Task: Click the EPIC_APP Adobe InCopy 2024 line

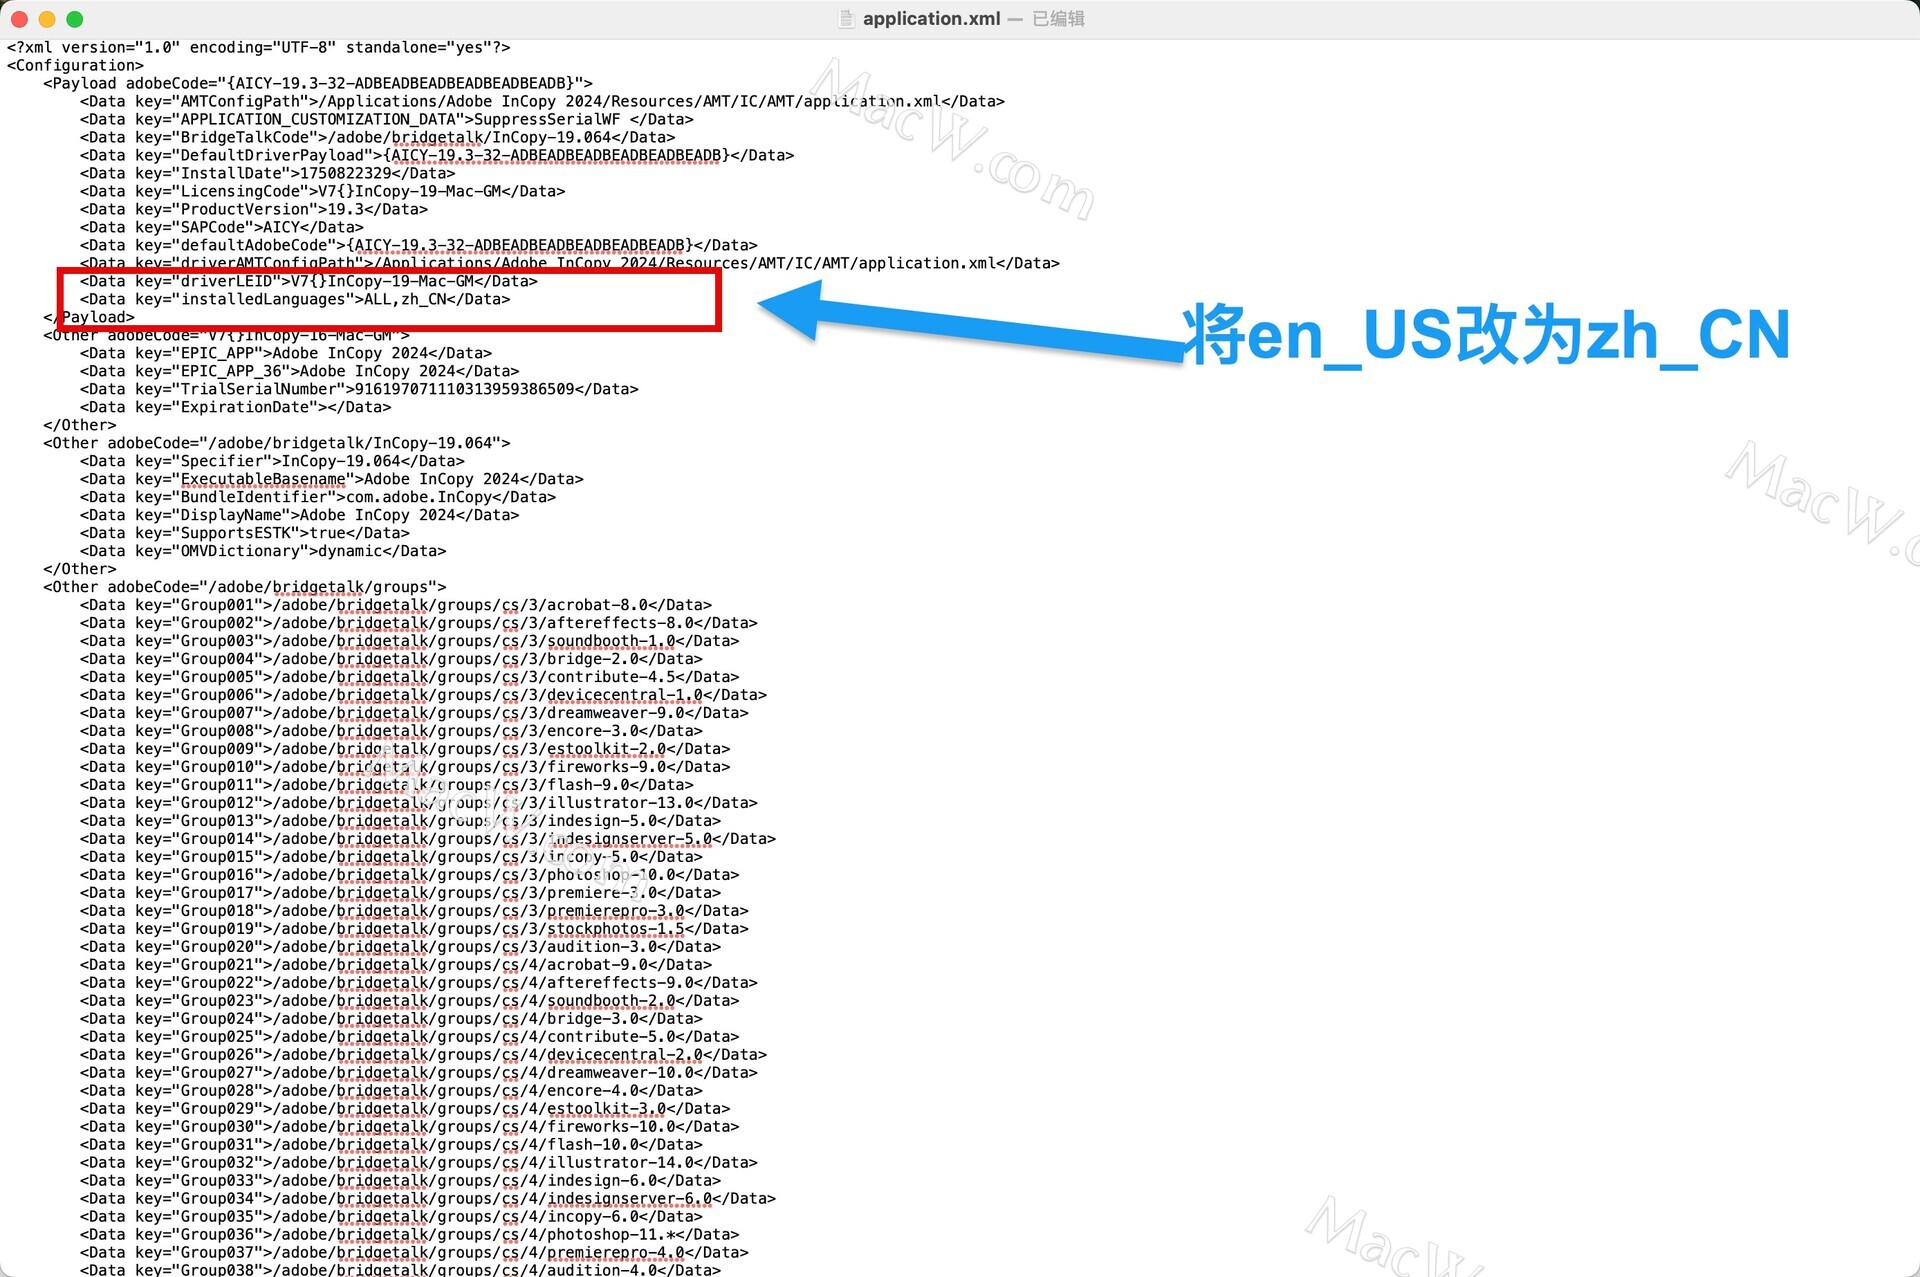Action: (x=286, y=353)
